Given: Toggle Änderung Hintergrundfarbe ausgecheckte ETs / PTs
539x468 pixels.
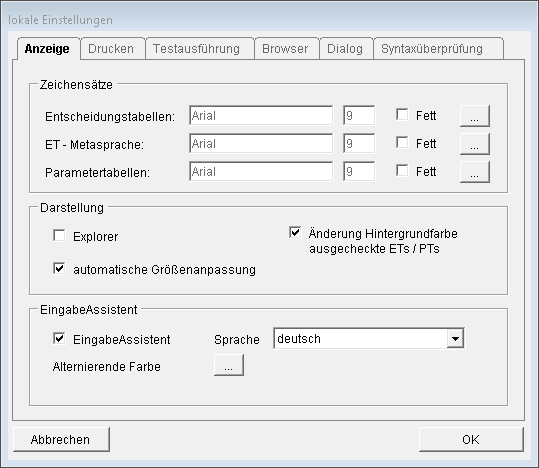Looking at the screenshot, I should tap(295, 232).
